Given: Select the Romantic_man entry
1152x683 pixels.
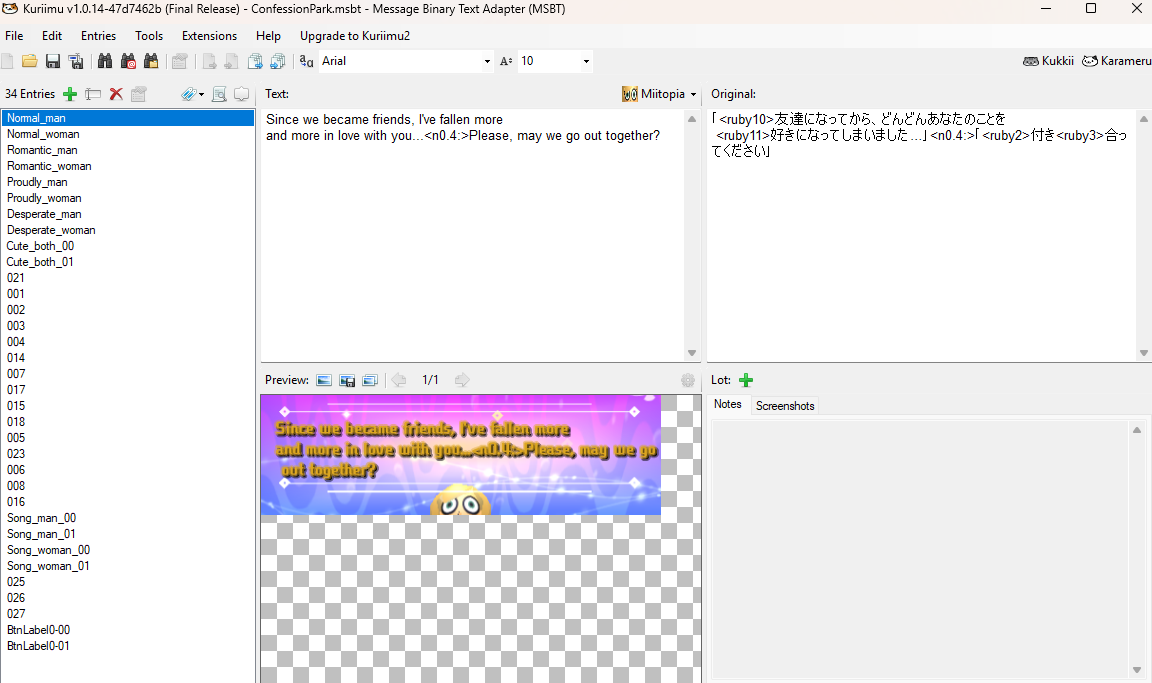Looking at the screenshot, I should (x=128, y=150).
